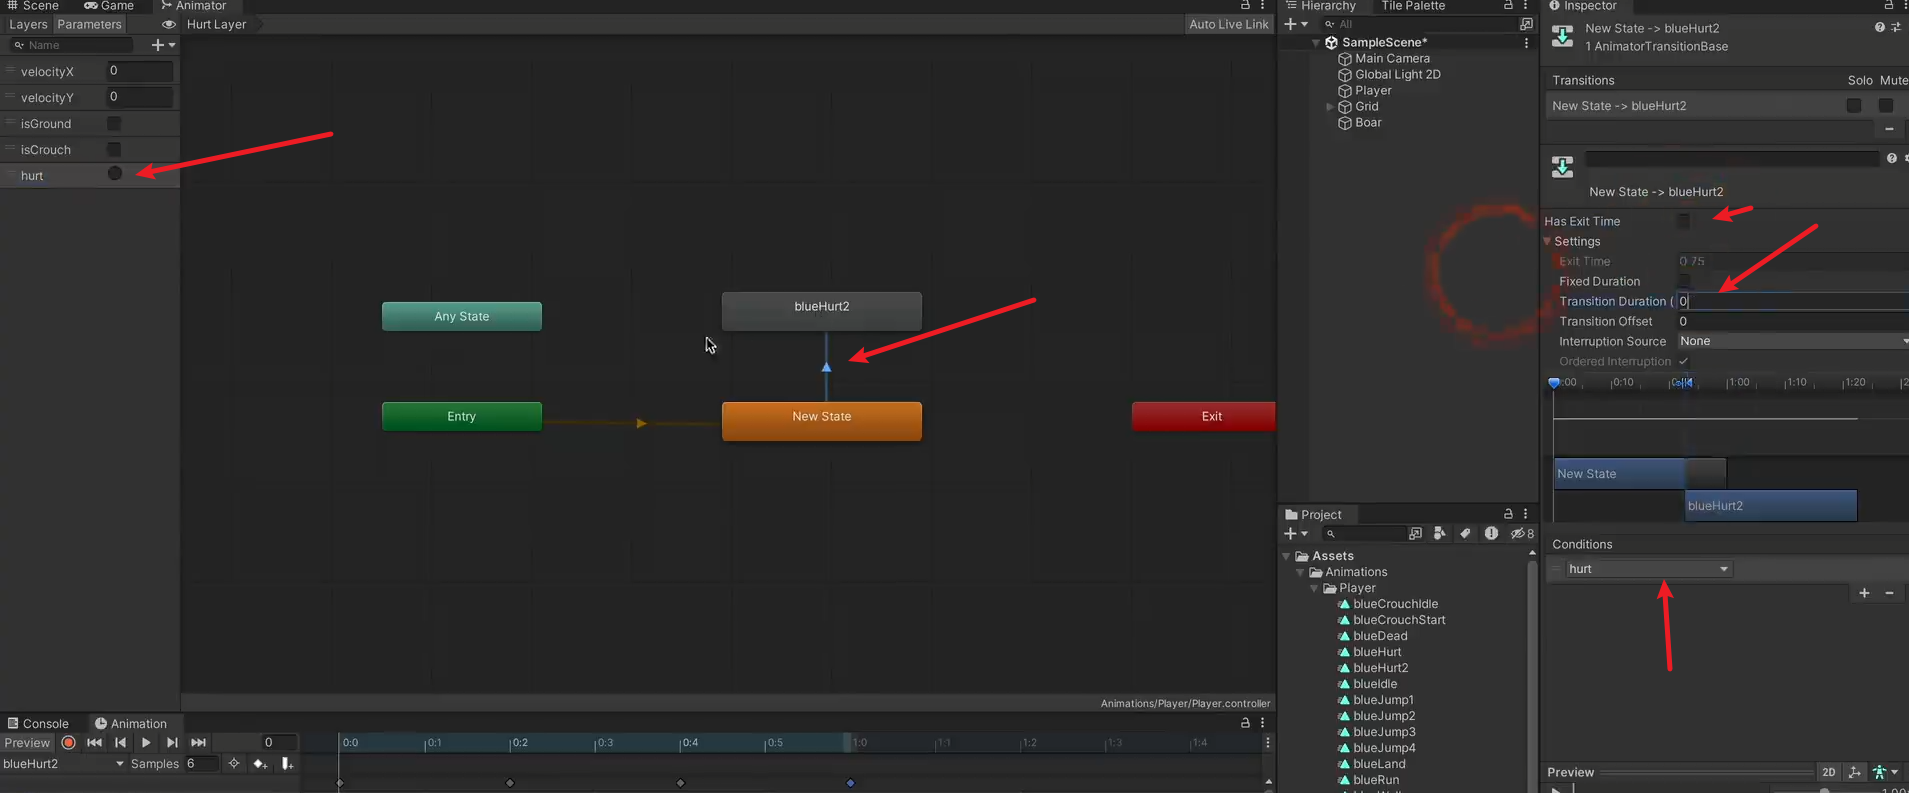The image size is (1909, 793).
Task: Collapse the Settings foldout
Action: [1548, 241]
